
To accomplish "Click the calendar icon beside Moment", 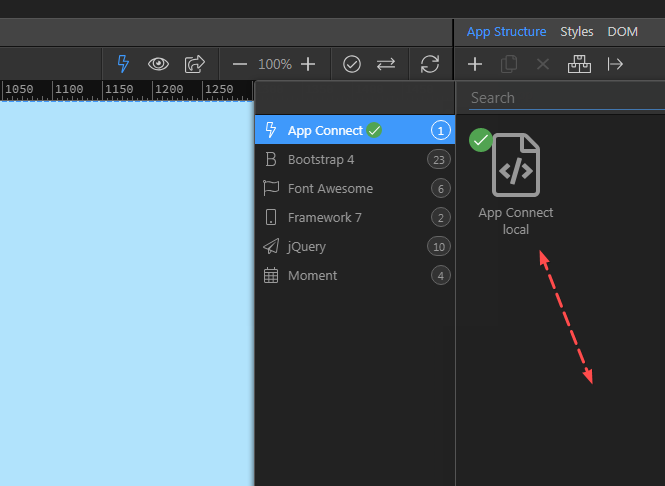I will coord(271,276).
